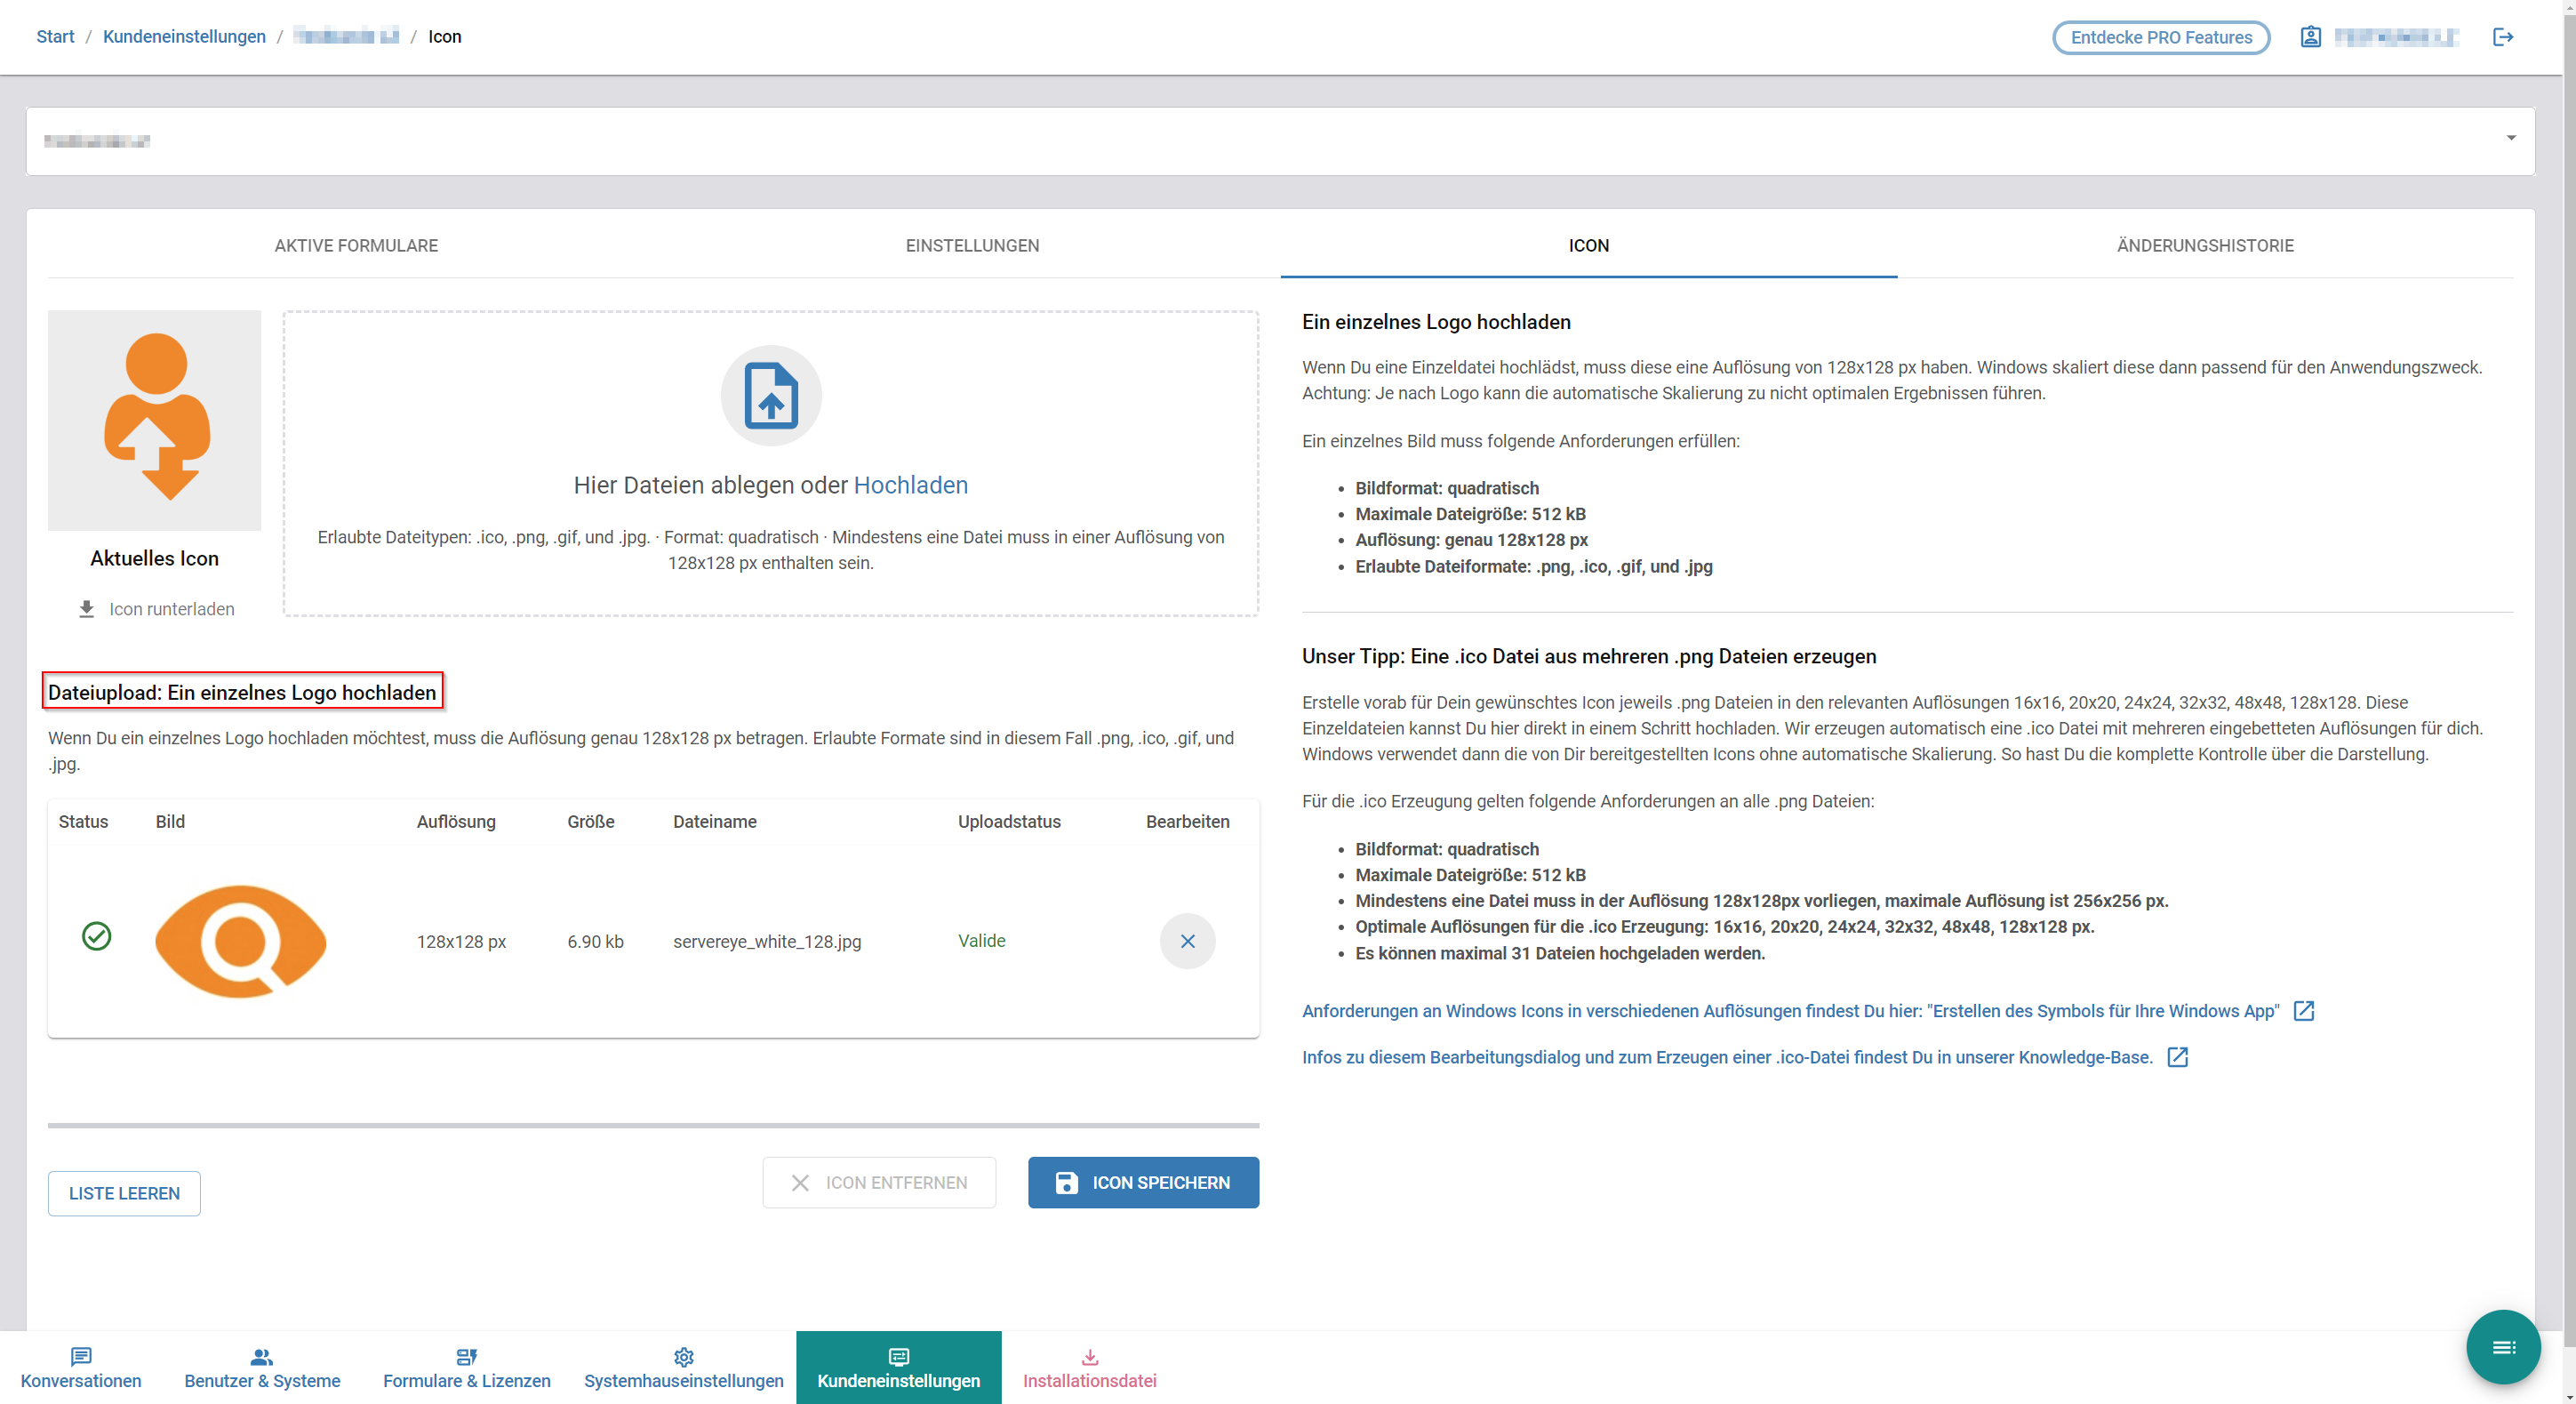Click the Icon runterladen download icon
Screen dimensions: 2576x1404
pos(87,609)
